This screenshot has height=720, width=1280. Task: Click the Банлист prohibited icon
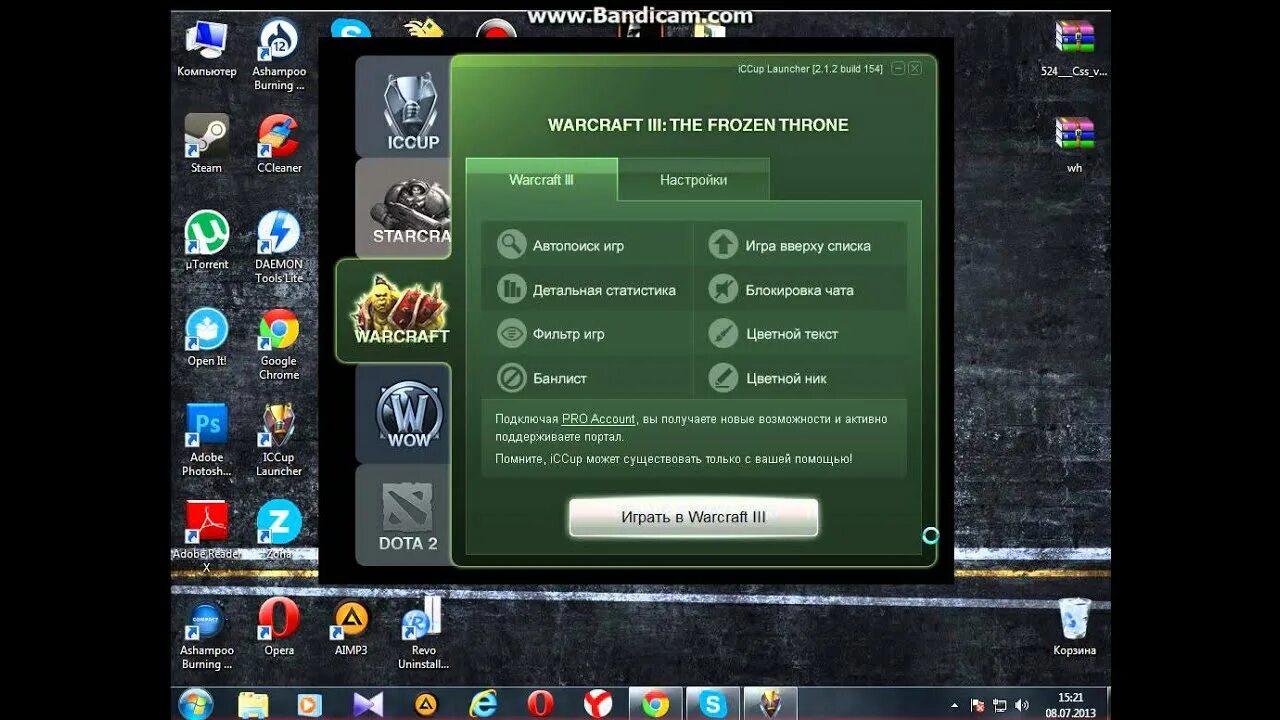pyautogui.click(x=511, y=378)
